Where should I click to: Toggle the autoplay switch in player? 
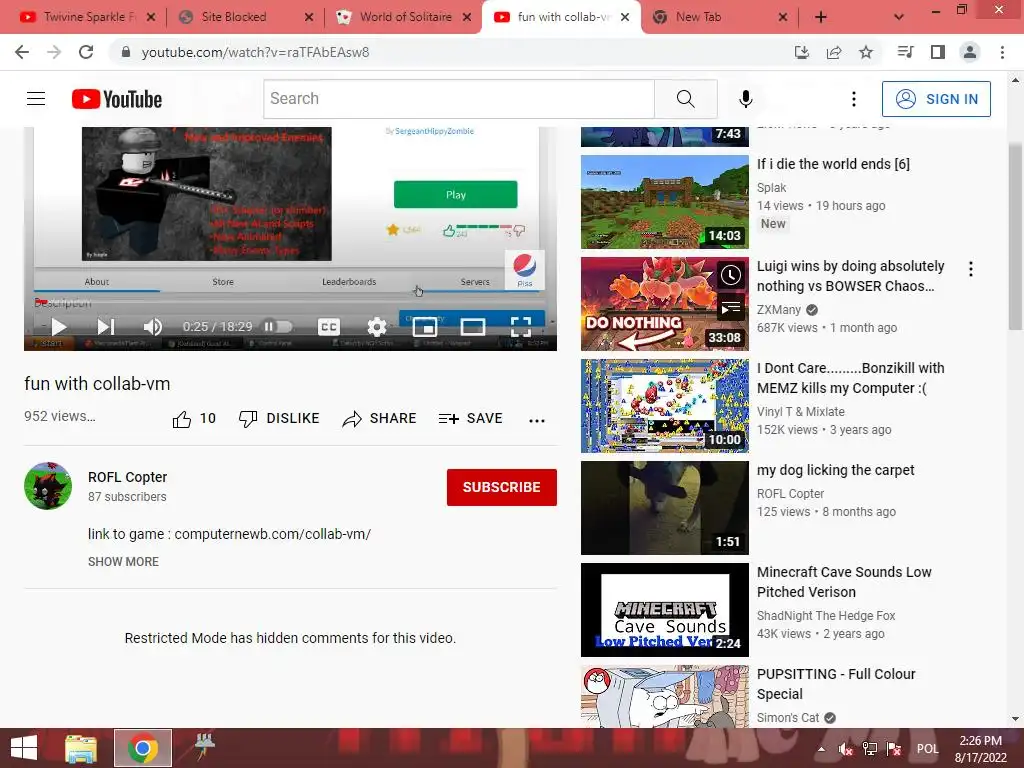[277, 327]
